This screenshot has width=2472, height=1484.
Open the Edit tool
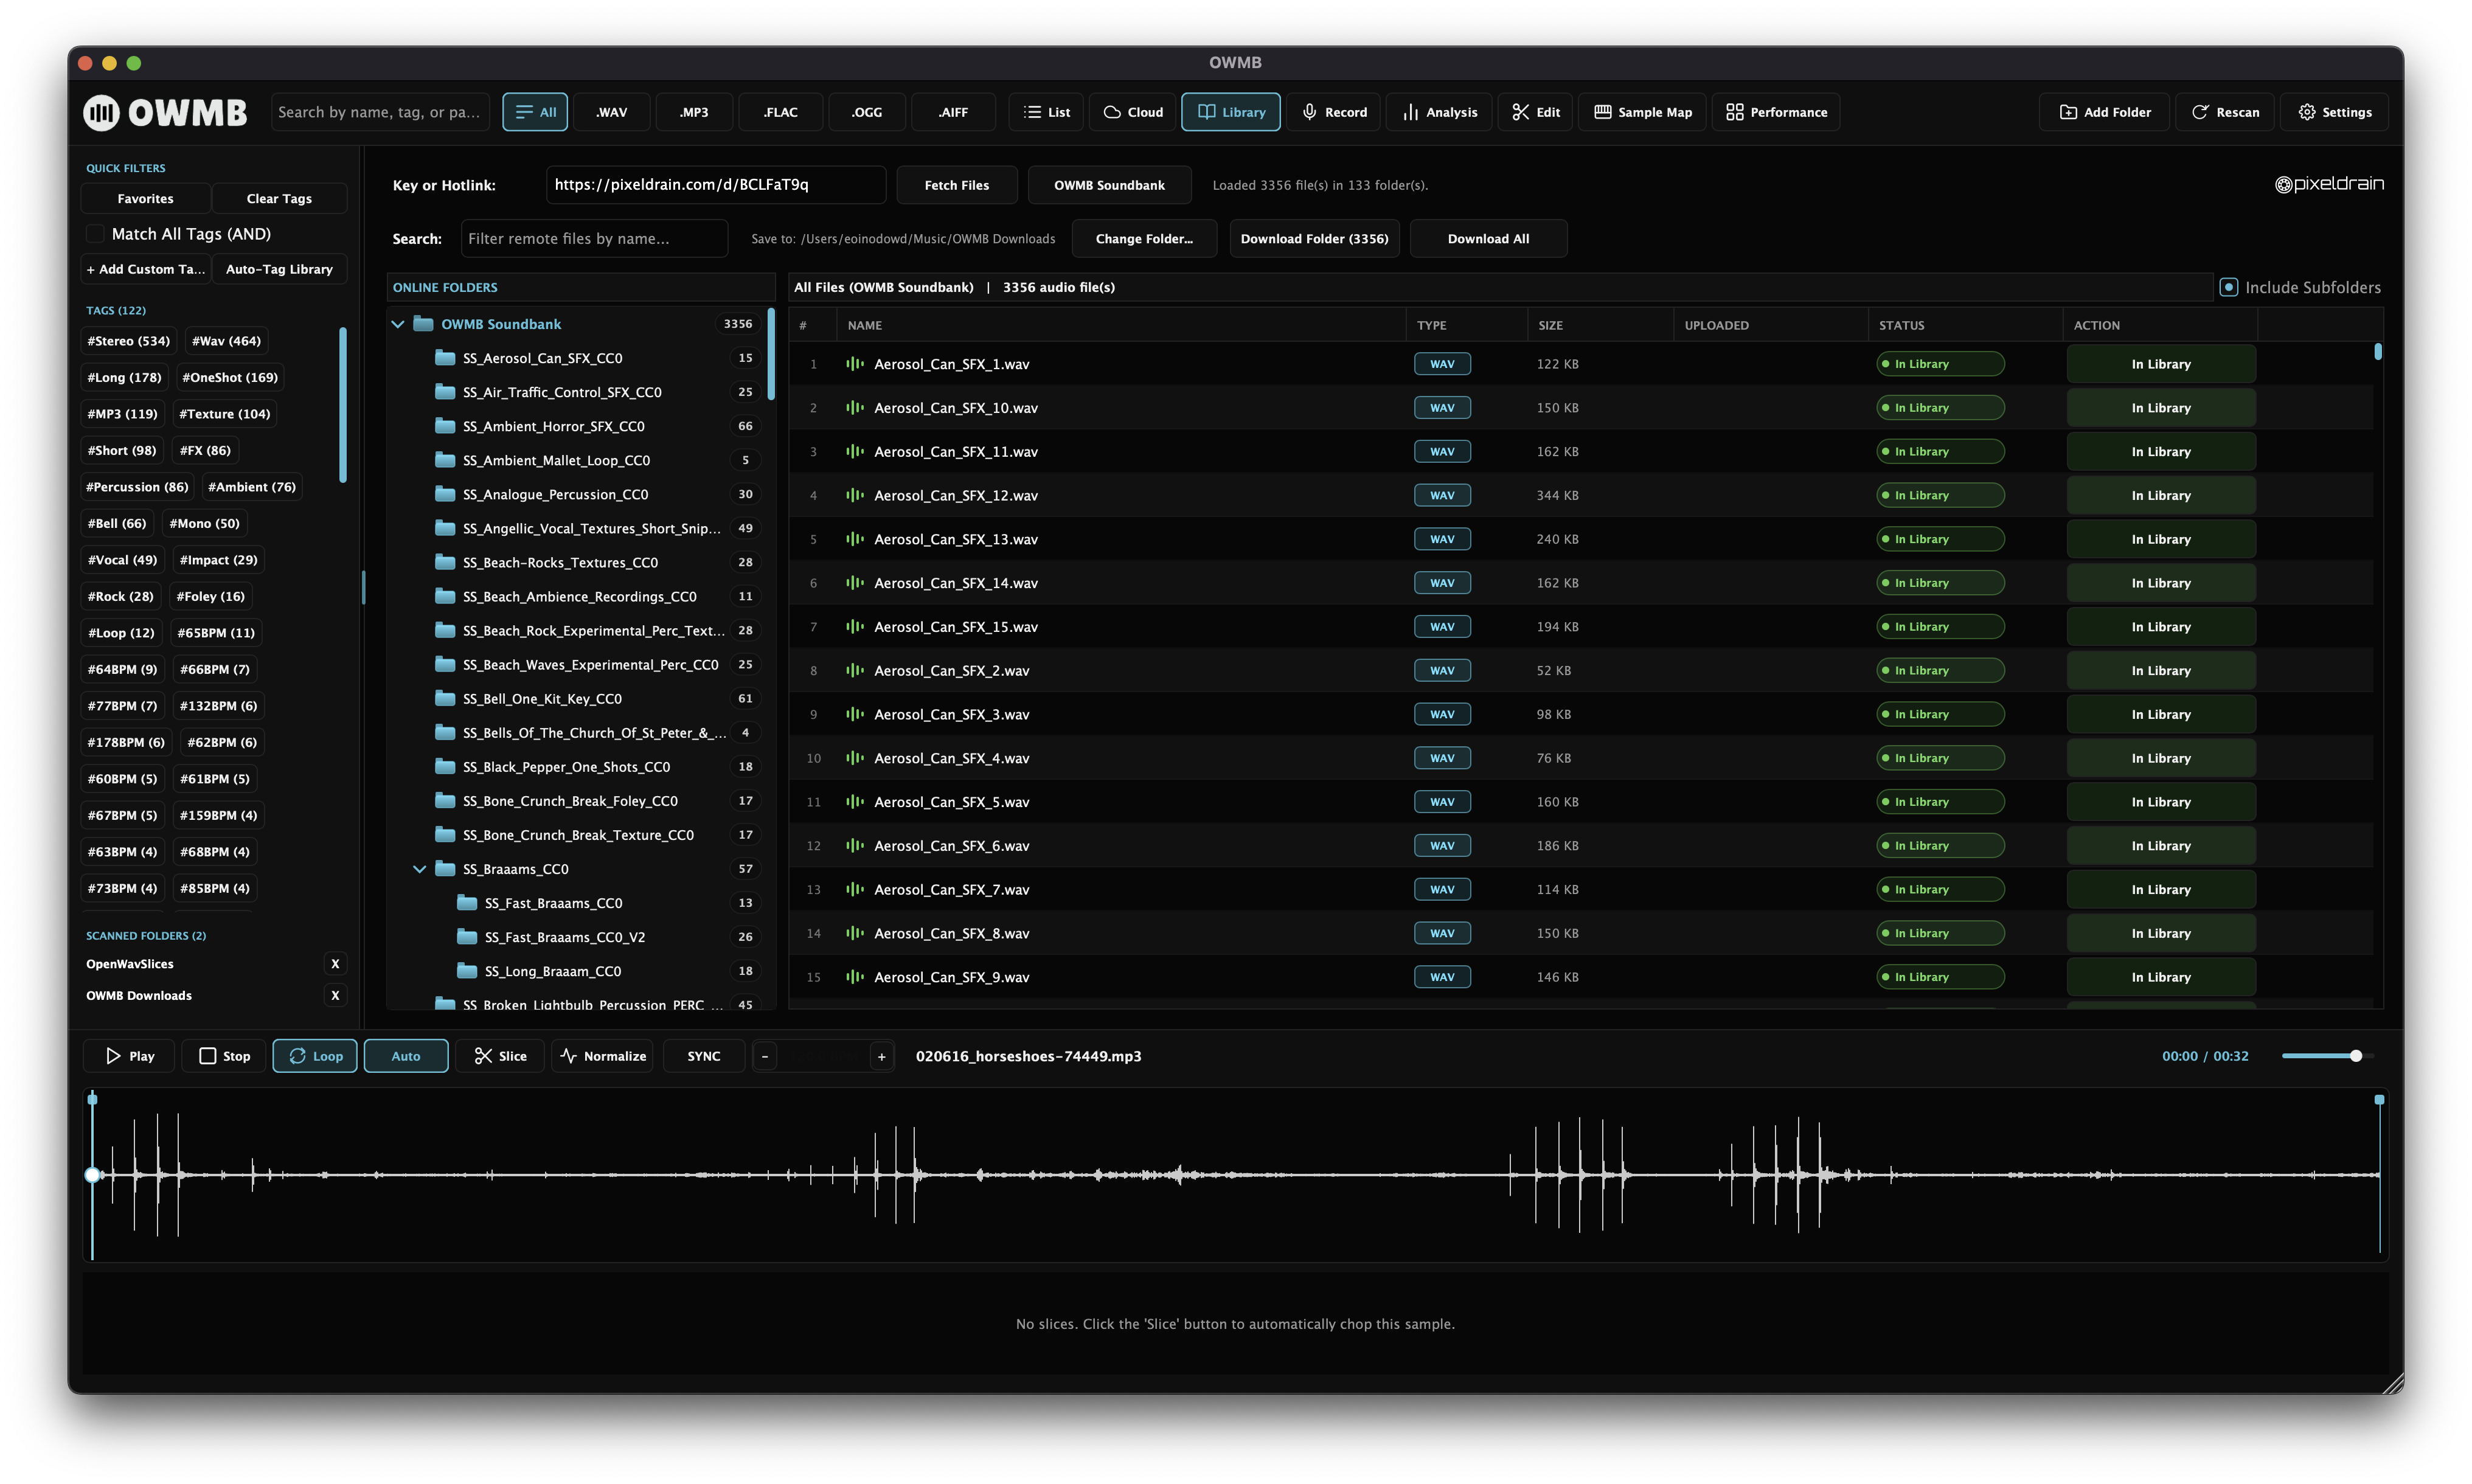point(1535,112)
